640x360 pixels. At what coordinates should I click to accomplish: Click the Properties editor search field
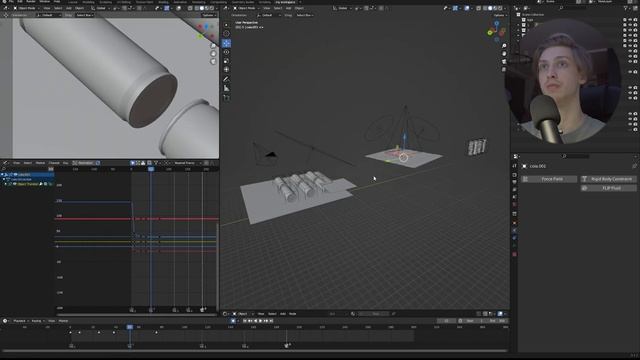[576, 156]
